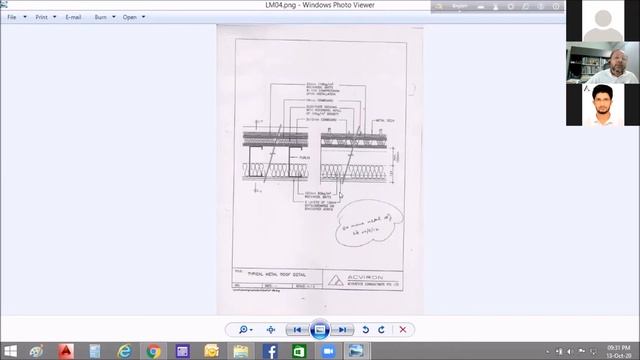
Task: Select the bearded man's video tile
Action: click(x=603, y=63)
